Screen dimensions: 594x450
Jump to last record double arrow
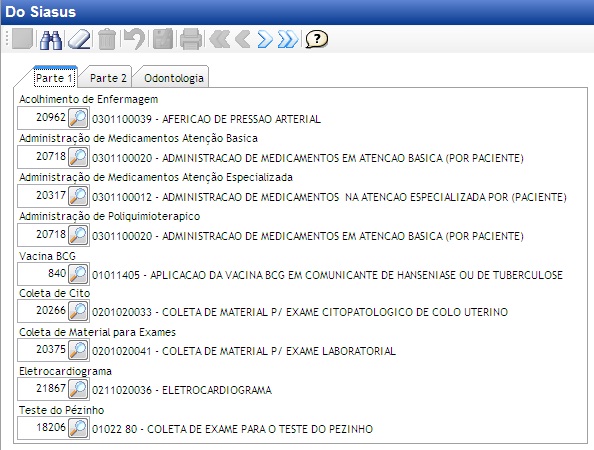tap(288, 39)
